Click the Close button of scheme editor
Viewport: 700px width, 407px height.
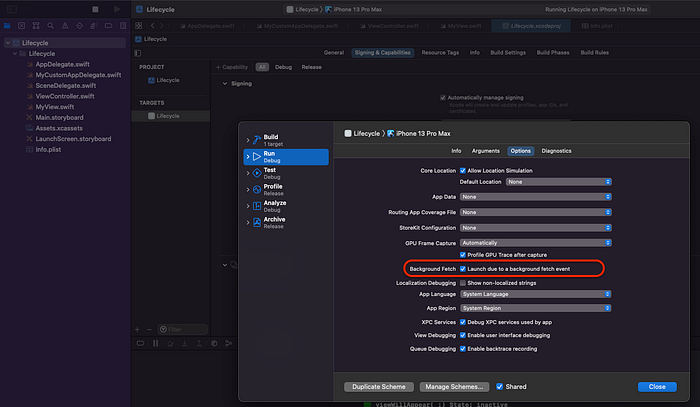click(x=657, y=387)
